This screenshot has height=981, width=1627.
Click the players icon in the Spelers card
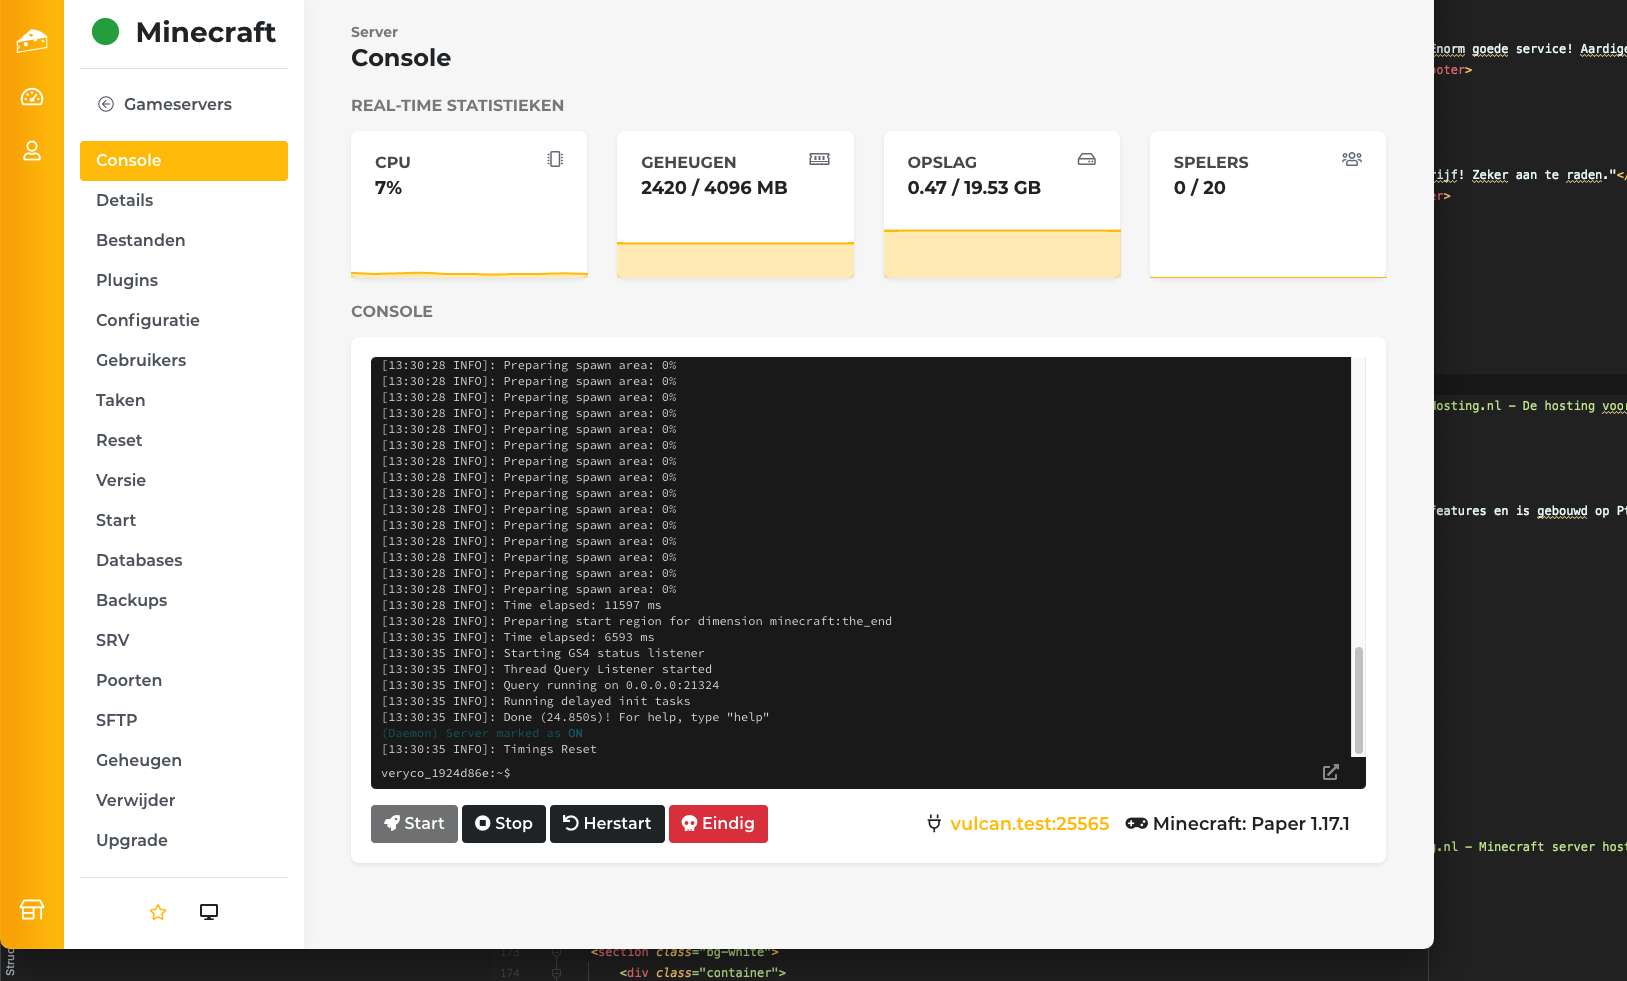click(x=1351, y=159)
